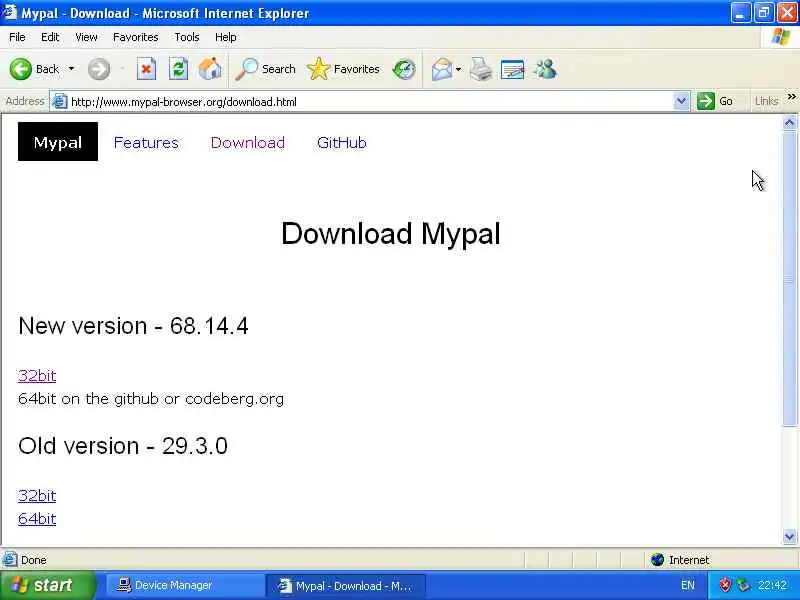Open the Download nav link
800x600 pixels.
(247, 142)
